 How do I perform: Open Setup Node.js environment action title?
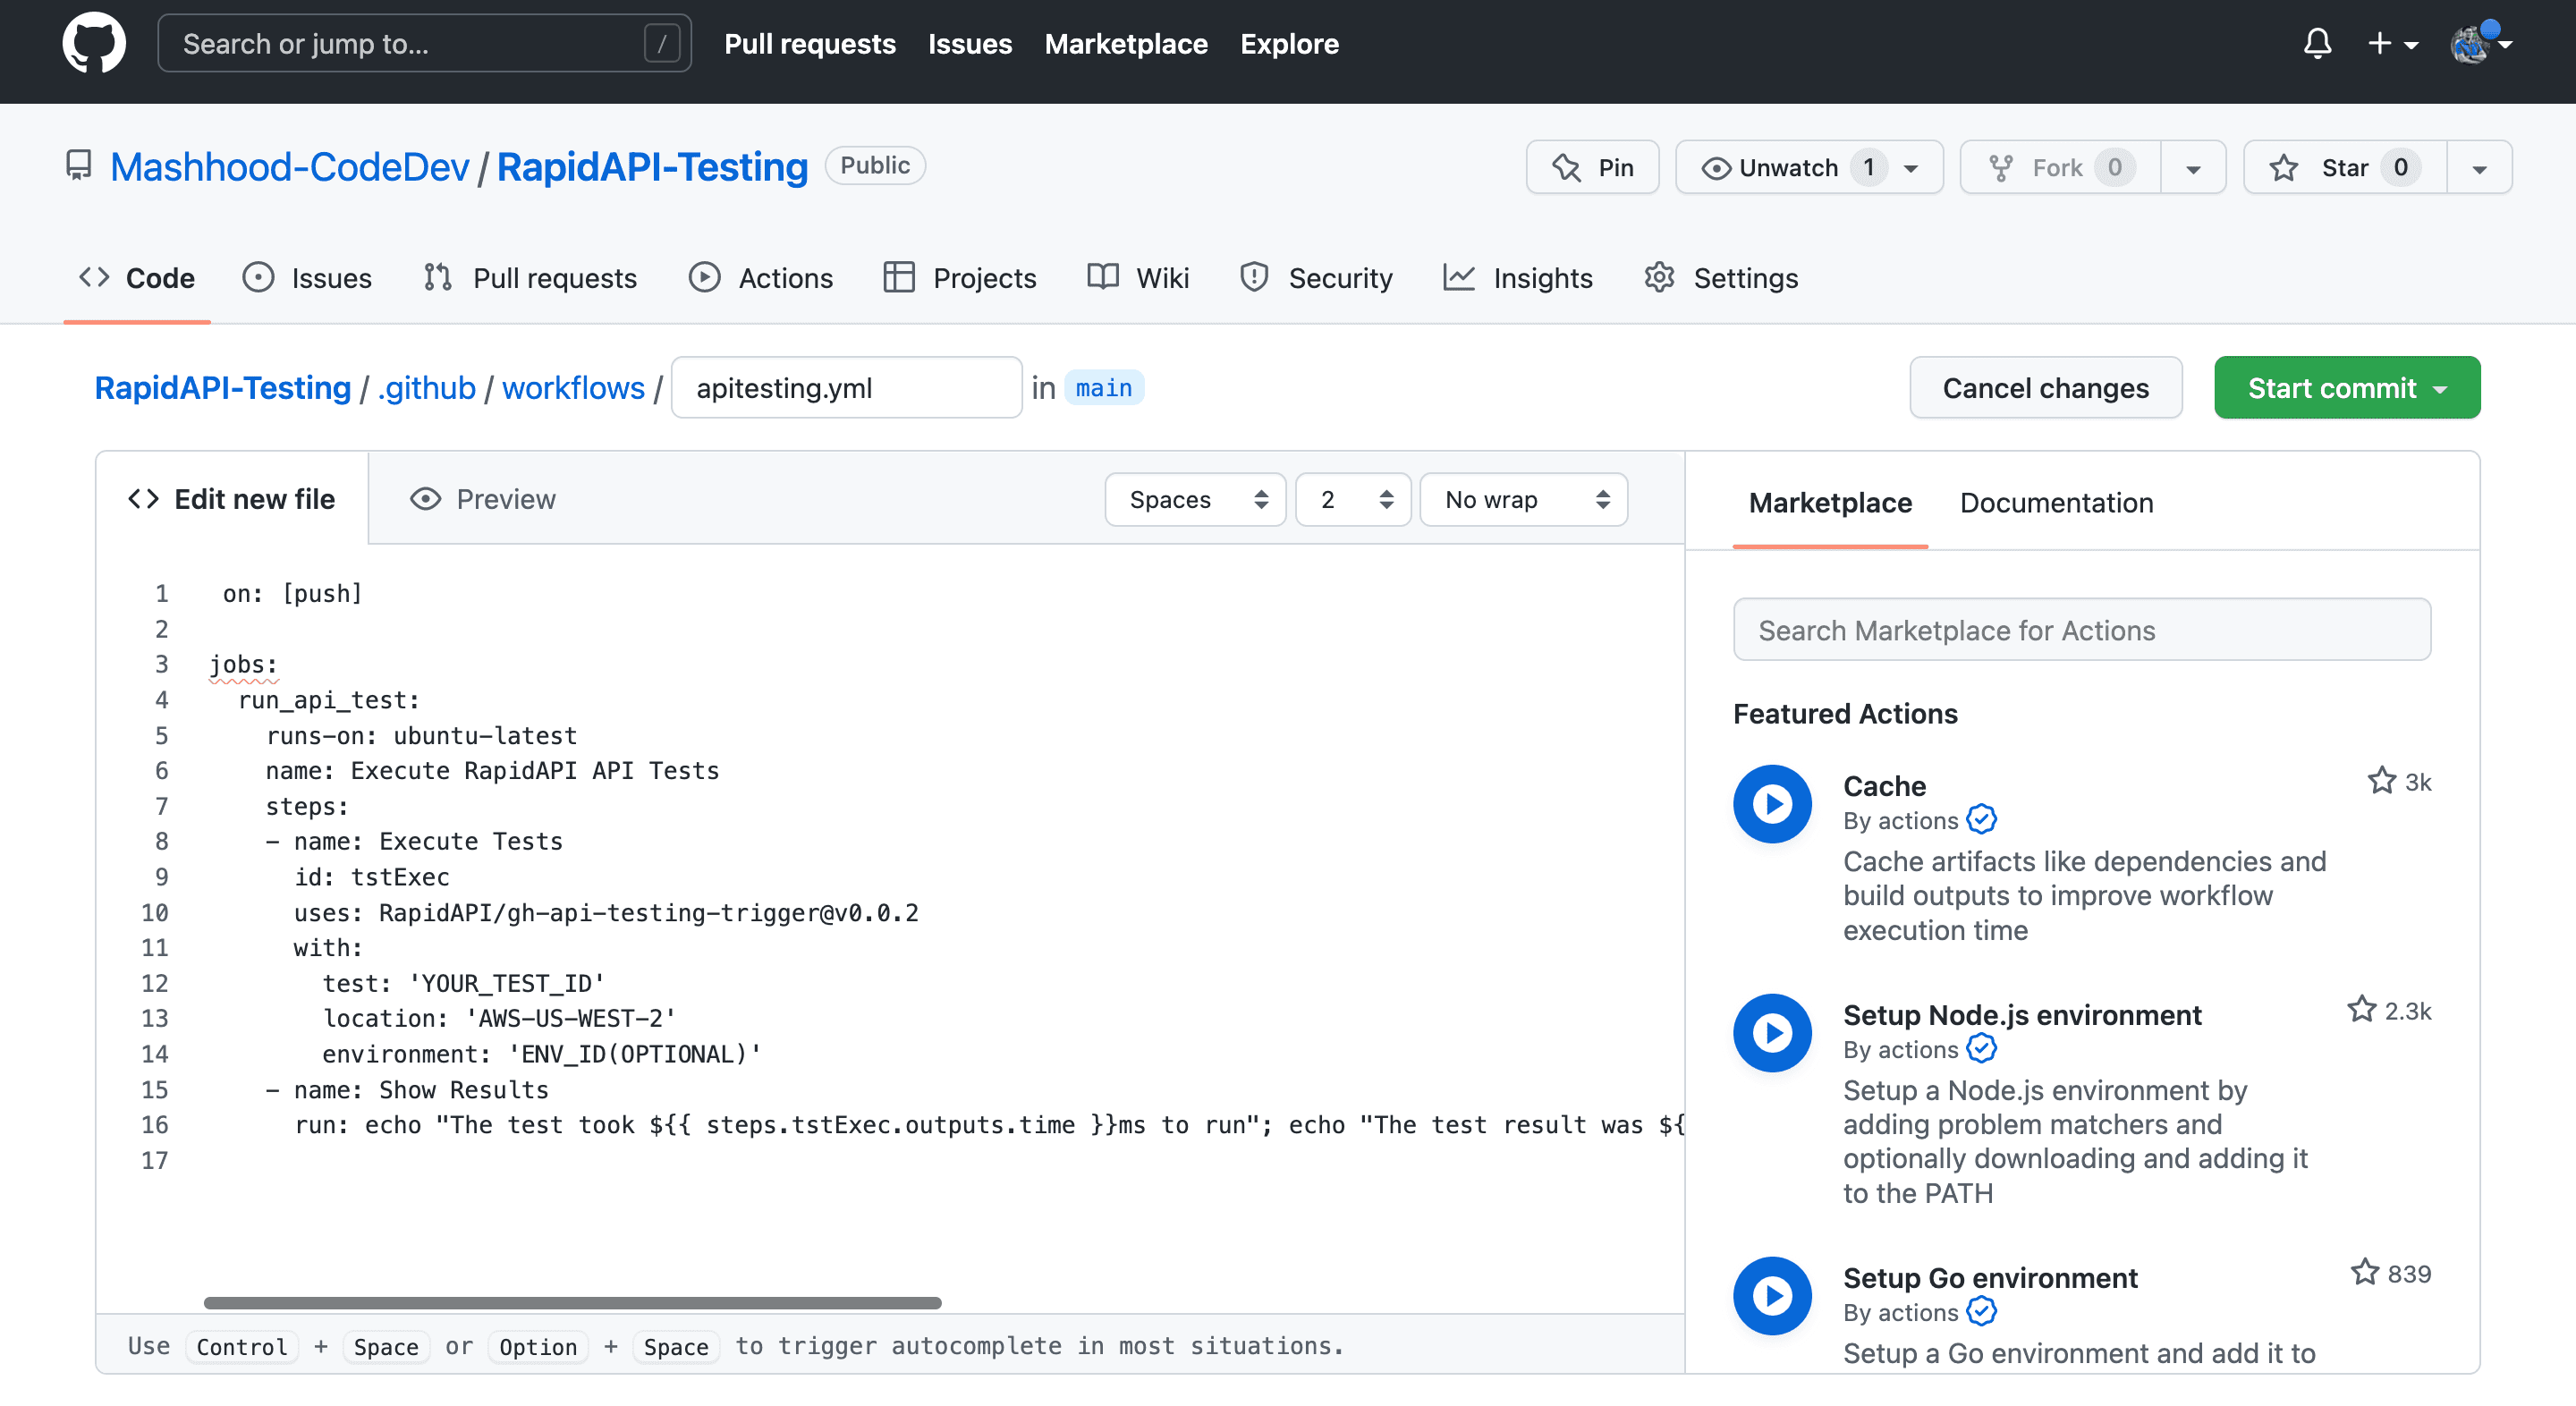pos(2021,1015)
